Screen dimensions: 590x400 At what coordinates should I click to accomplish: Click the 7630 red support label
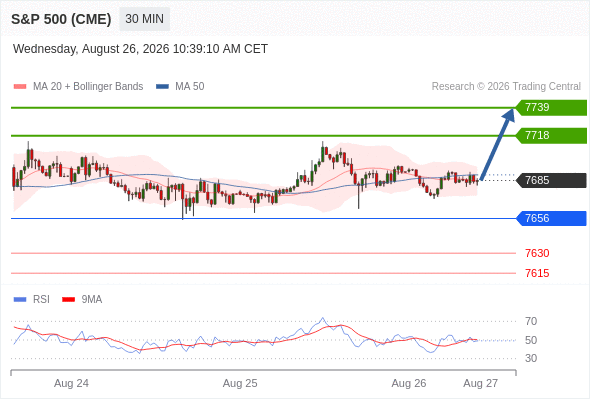537,253
